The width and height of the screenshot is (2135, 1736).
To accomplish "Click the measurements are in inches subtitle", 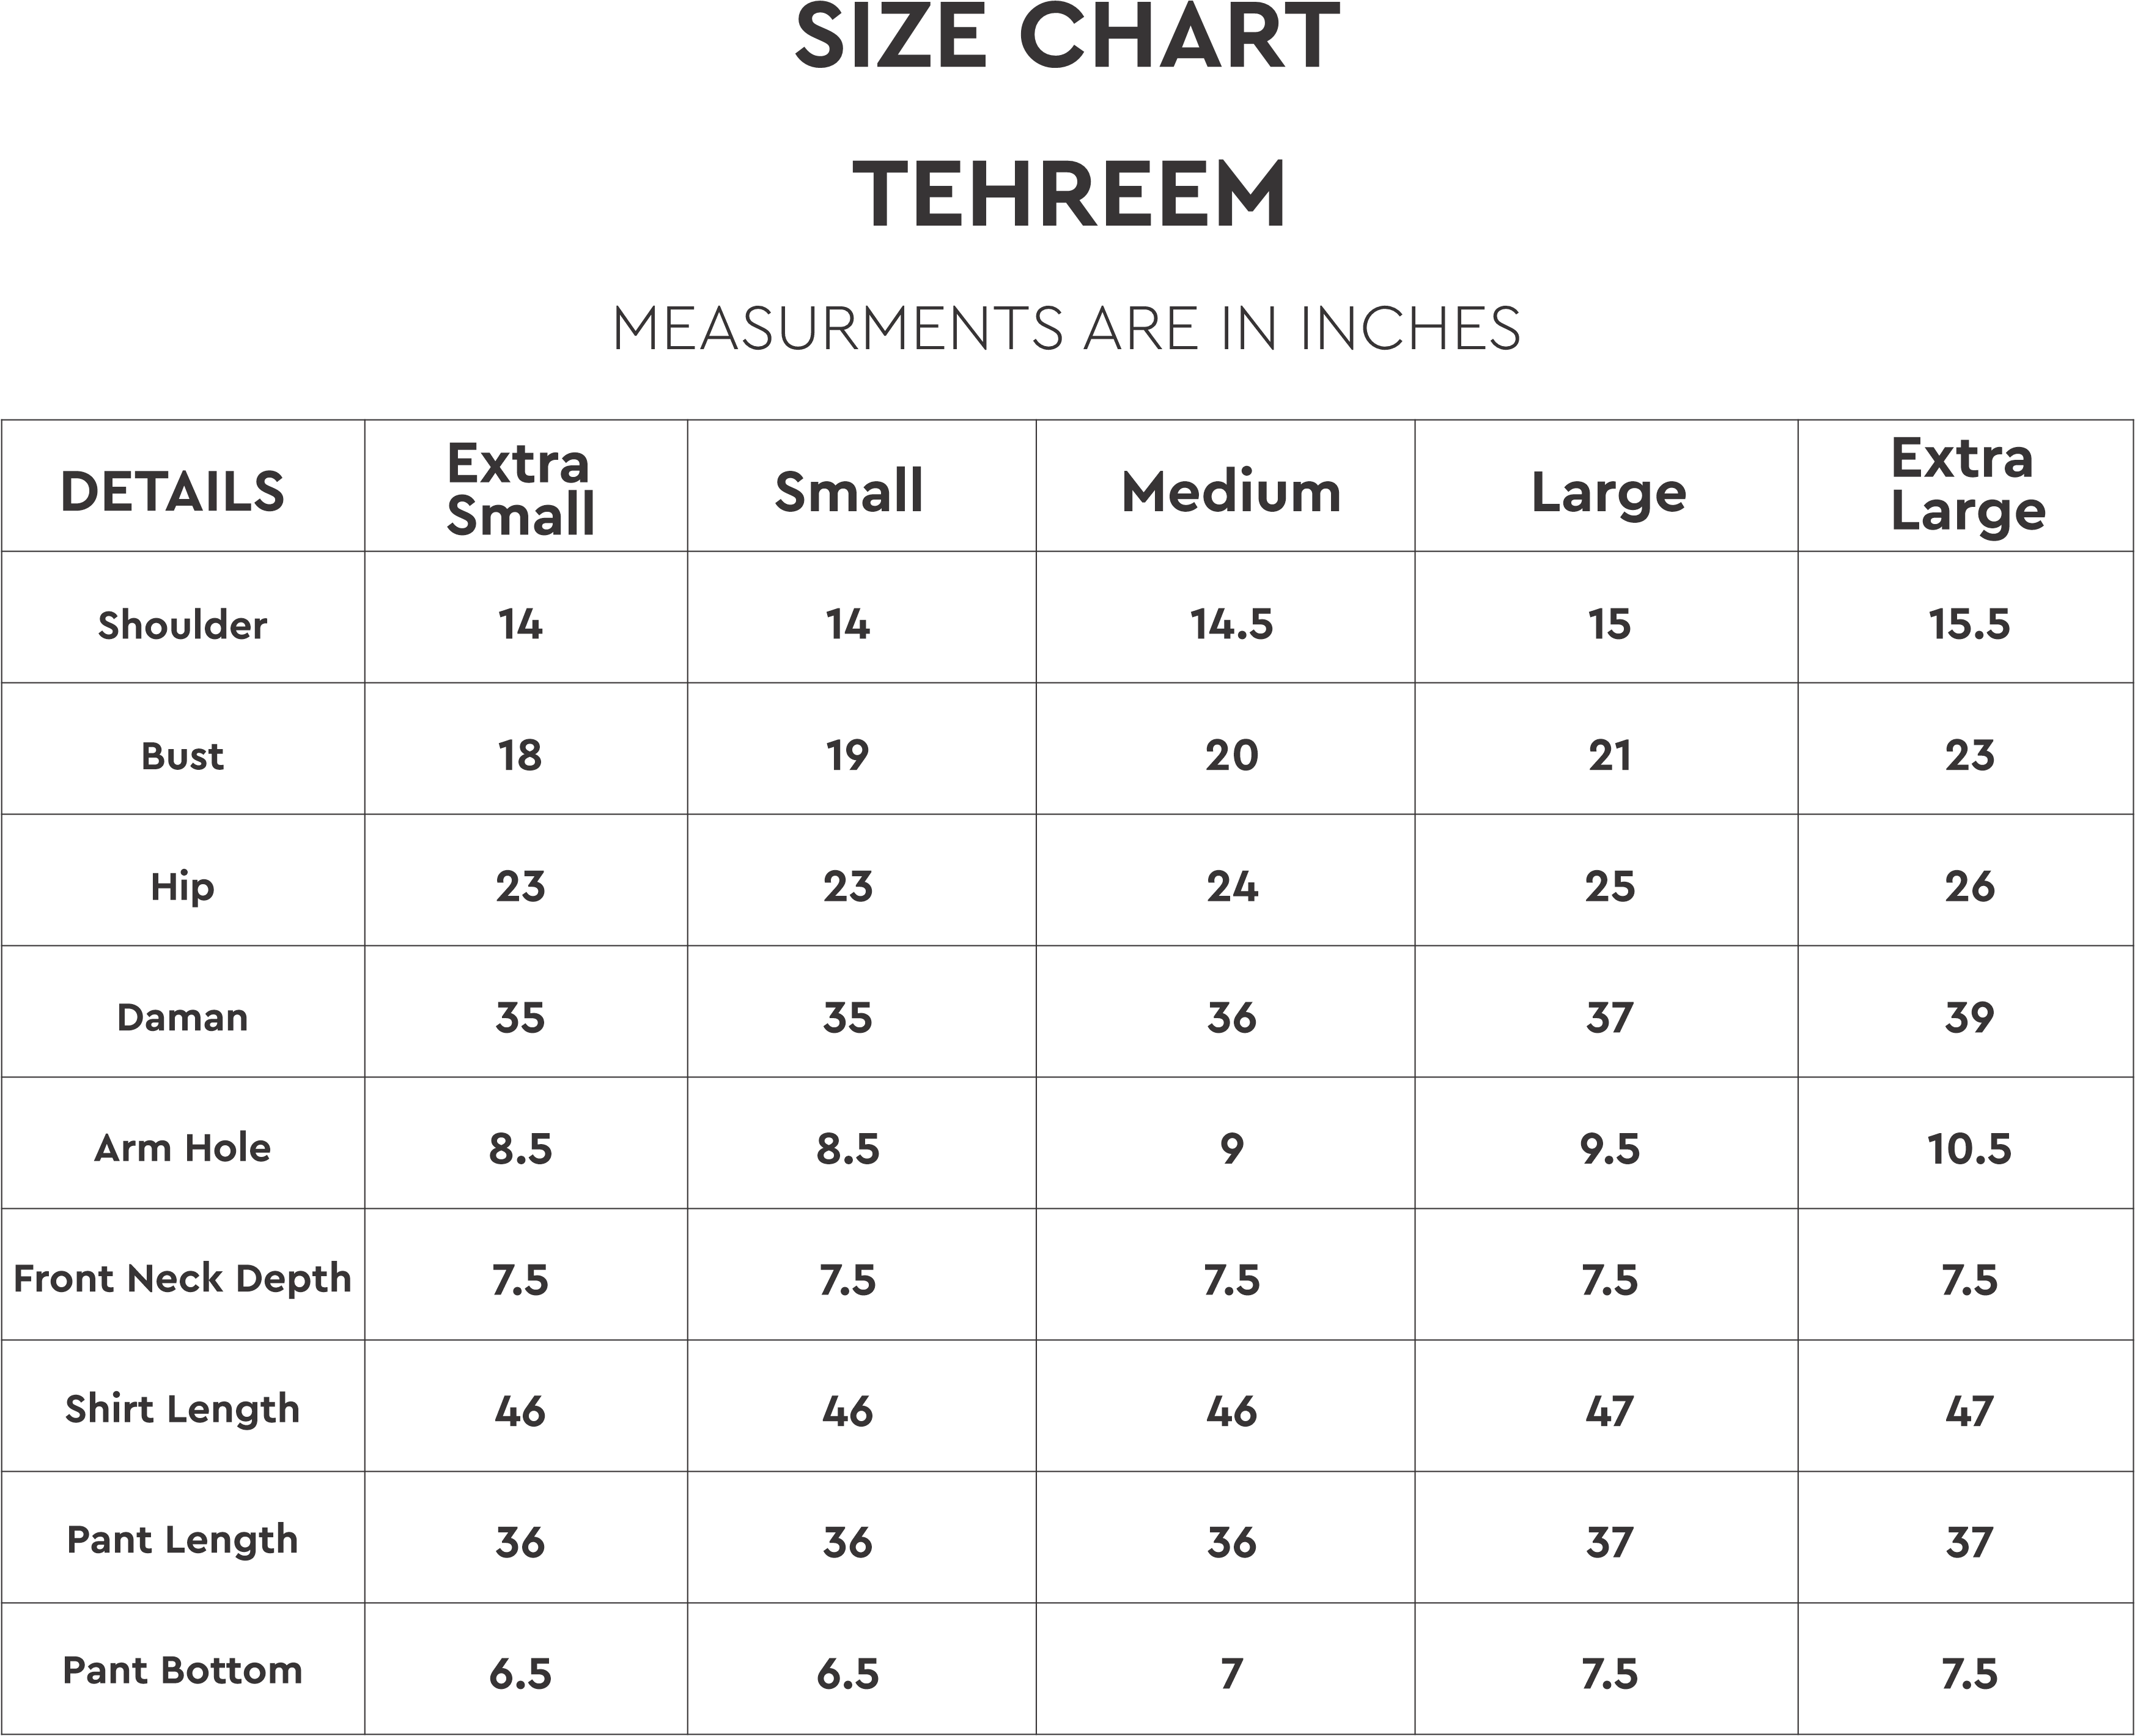I will point(1067,328).
